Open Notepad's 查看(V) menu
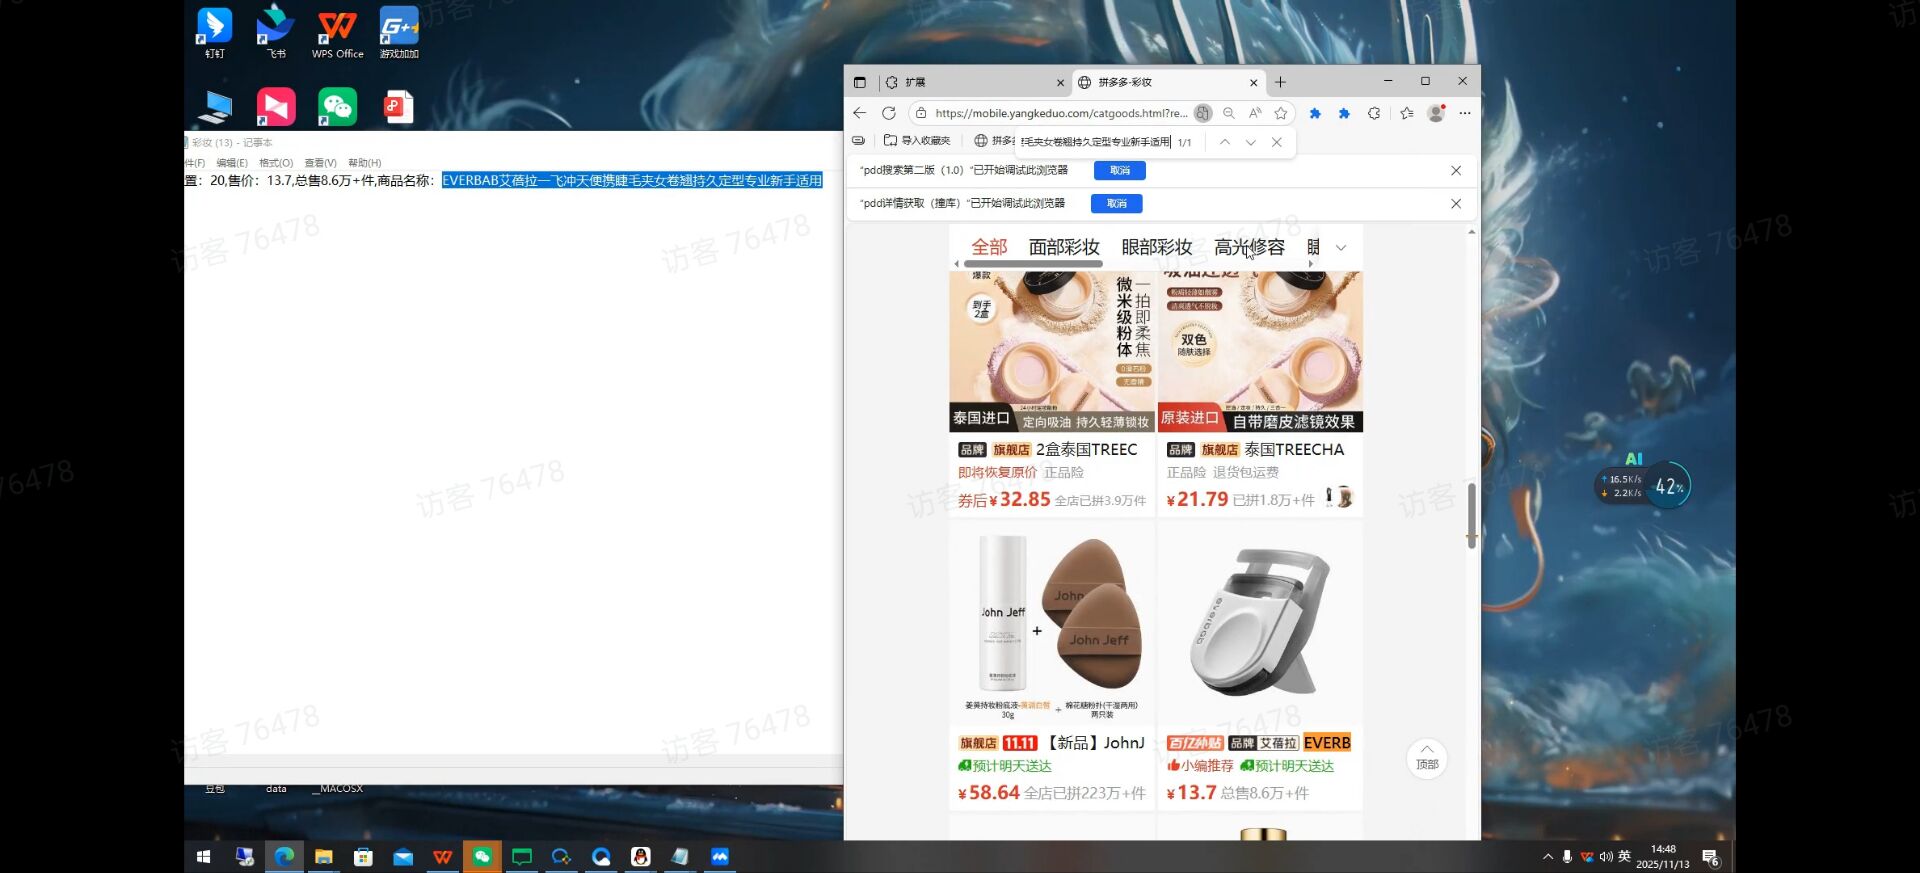Viewport: 1920px width, 873px height. (320, 163)
